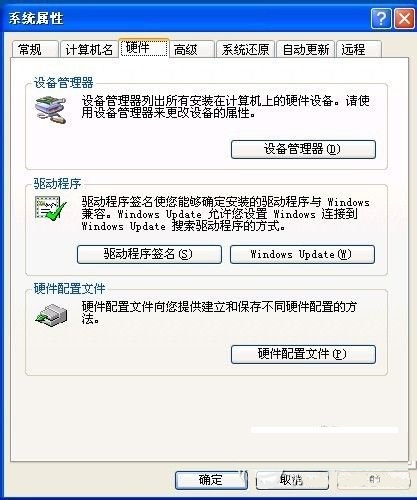Click the 驱动程序签名(S) button
Screen dimensions: 417x500
pos(149,254)
